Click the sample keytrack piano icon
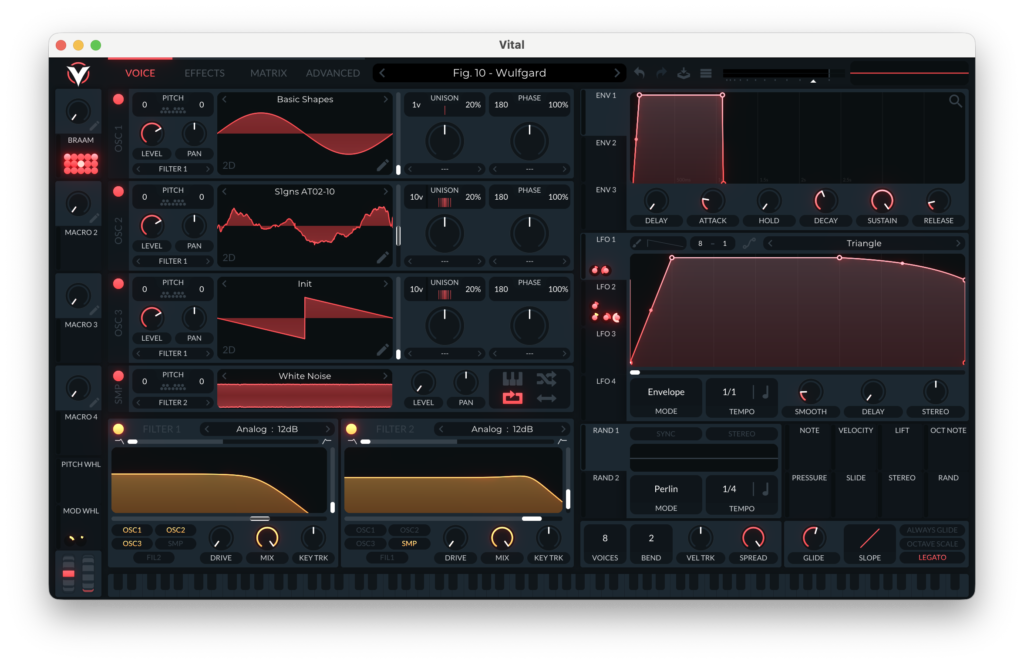 pos(513,379)
